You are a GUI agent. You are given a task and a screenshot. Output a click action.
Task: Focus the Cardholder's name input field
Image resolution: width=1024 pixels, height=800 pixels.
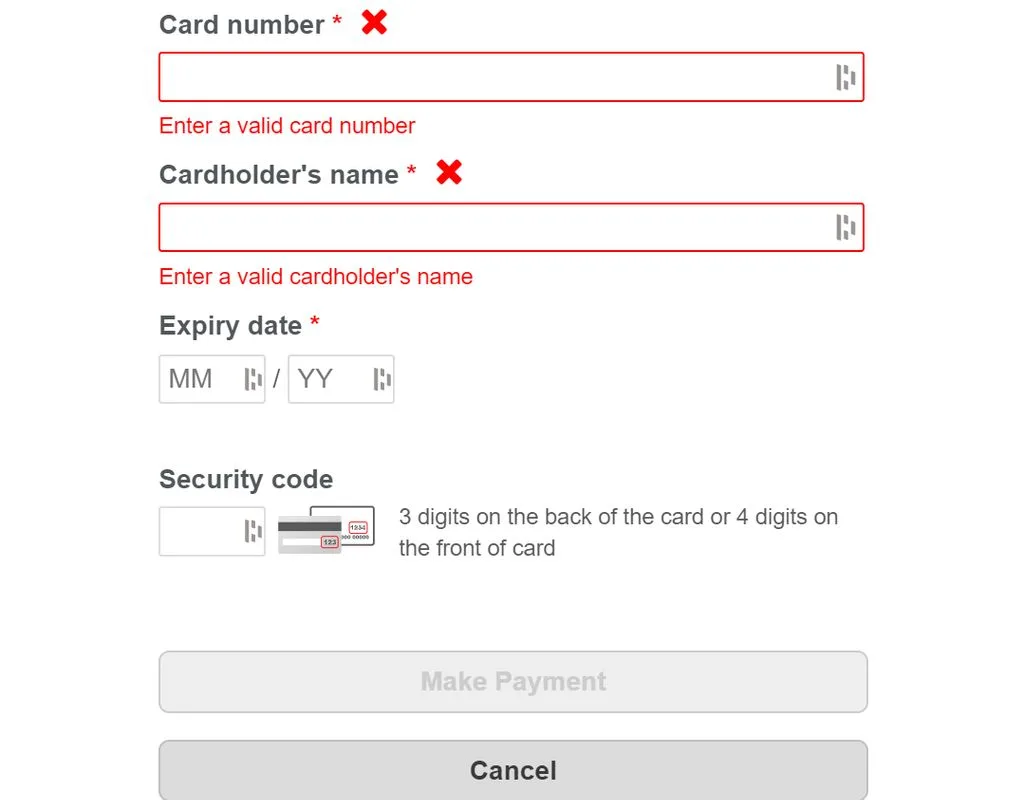click(x=490, y=227)
